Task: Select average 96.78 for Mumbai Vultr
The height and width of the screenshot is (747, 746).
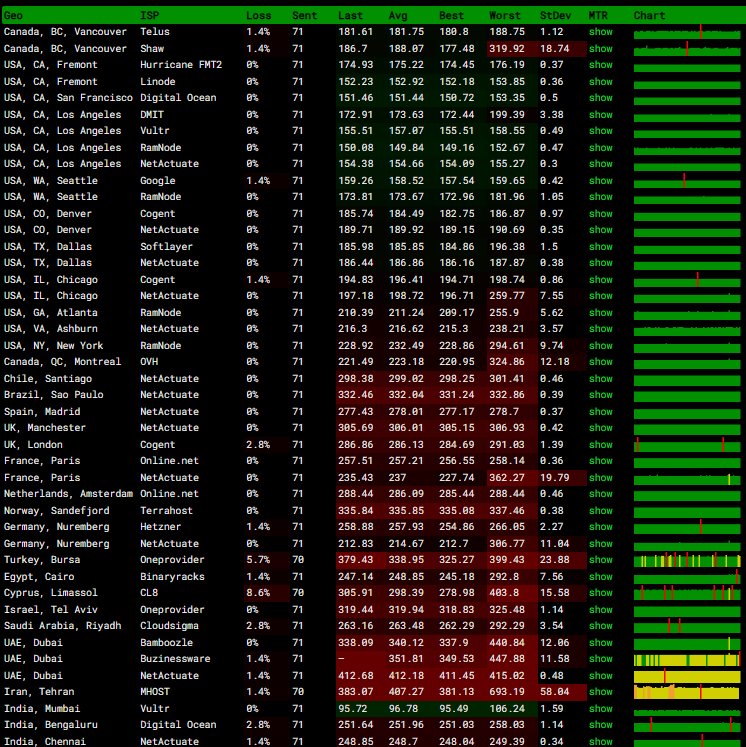Action: (x=403, y=709)
